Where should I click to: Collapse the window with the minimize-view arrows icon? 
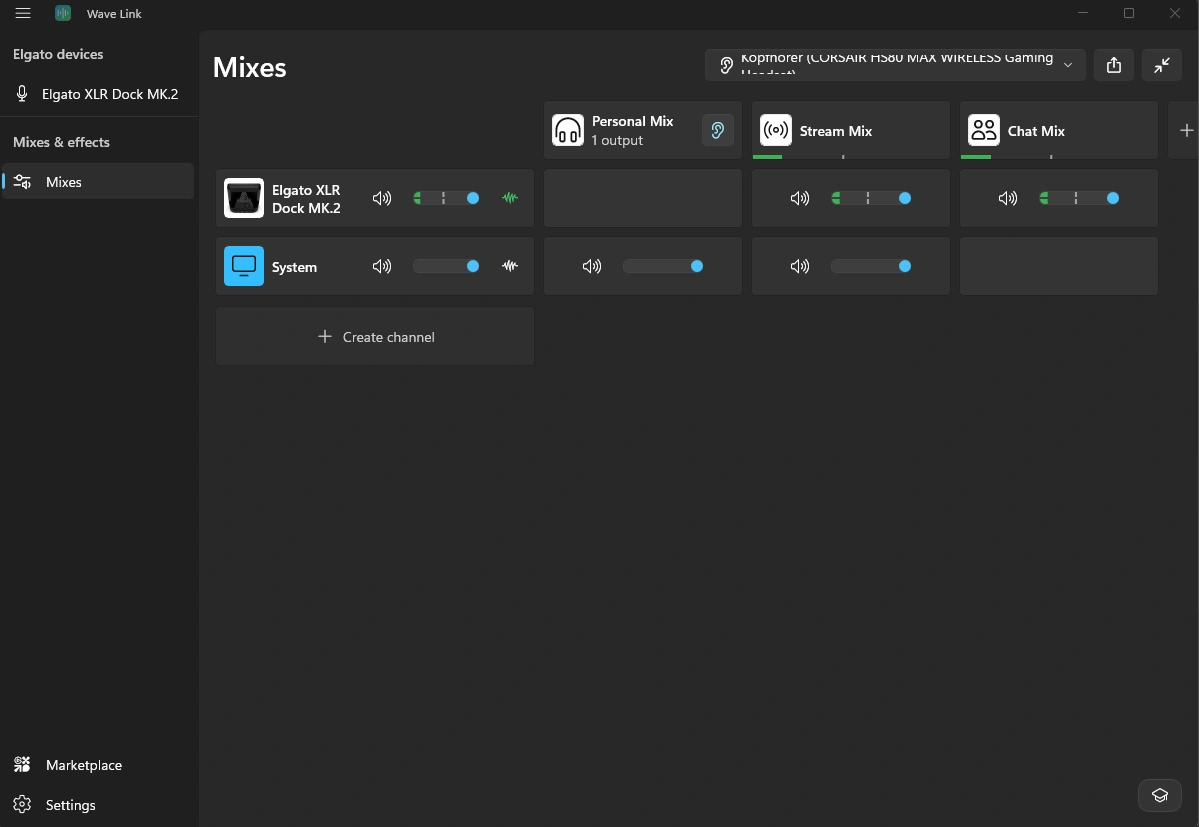(x=1162, y=66)
